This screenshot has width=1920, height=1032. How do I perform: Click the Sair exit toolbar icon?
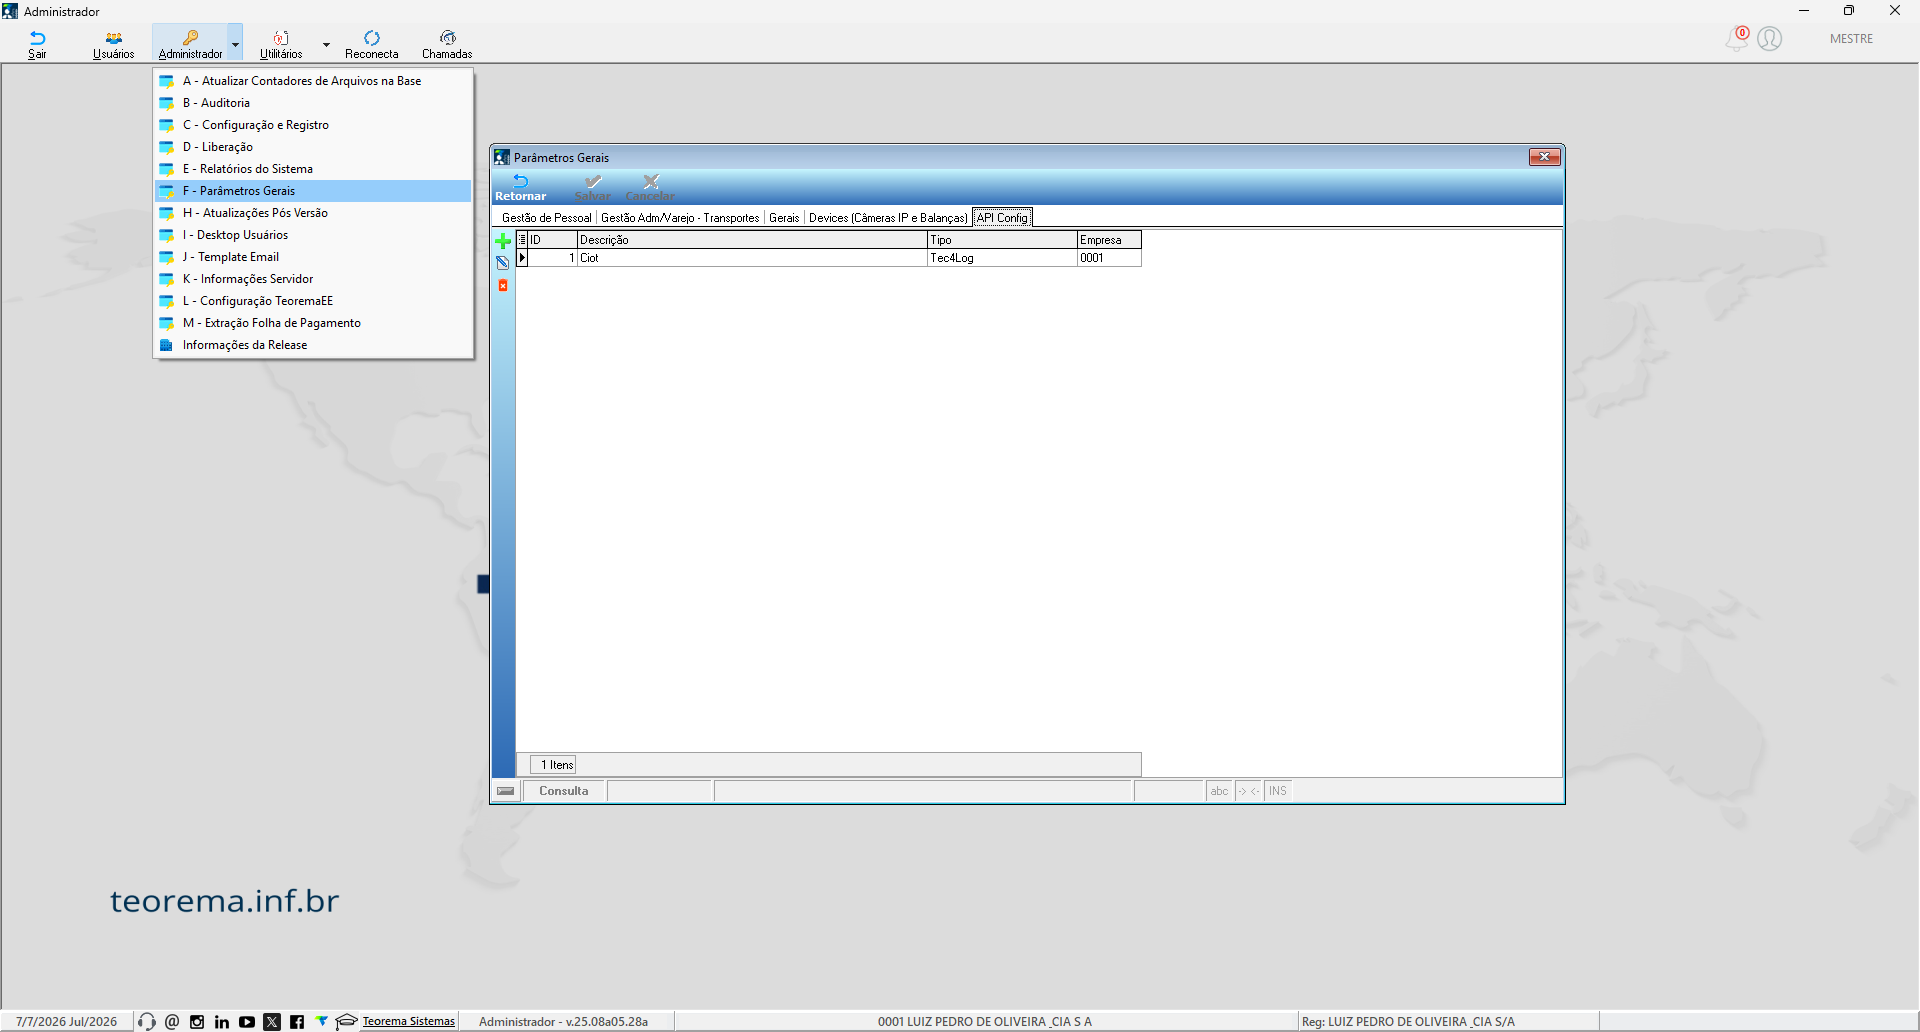[37, 44]
